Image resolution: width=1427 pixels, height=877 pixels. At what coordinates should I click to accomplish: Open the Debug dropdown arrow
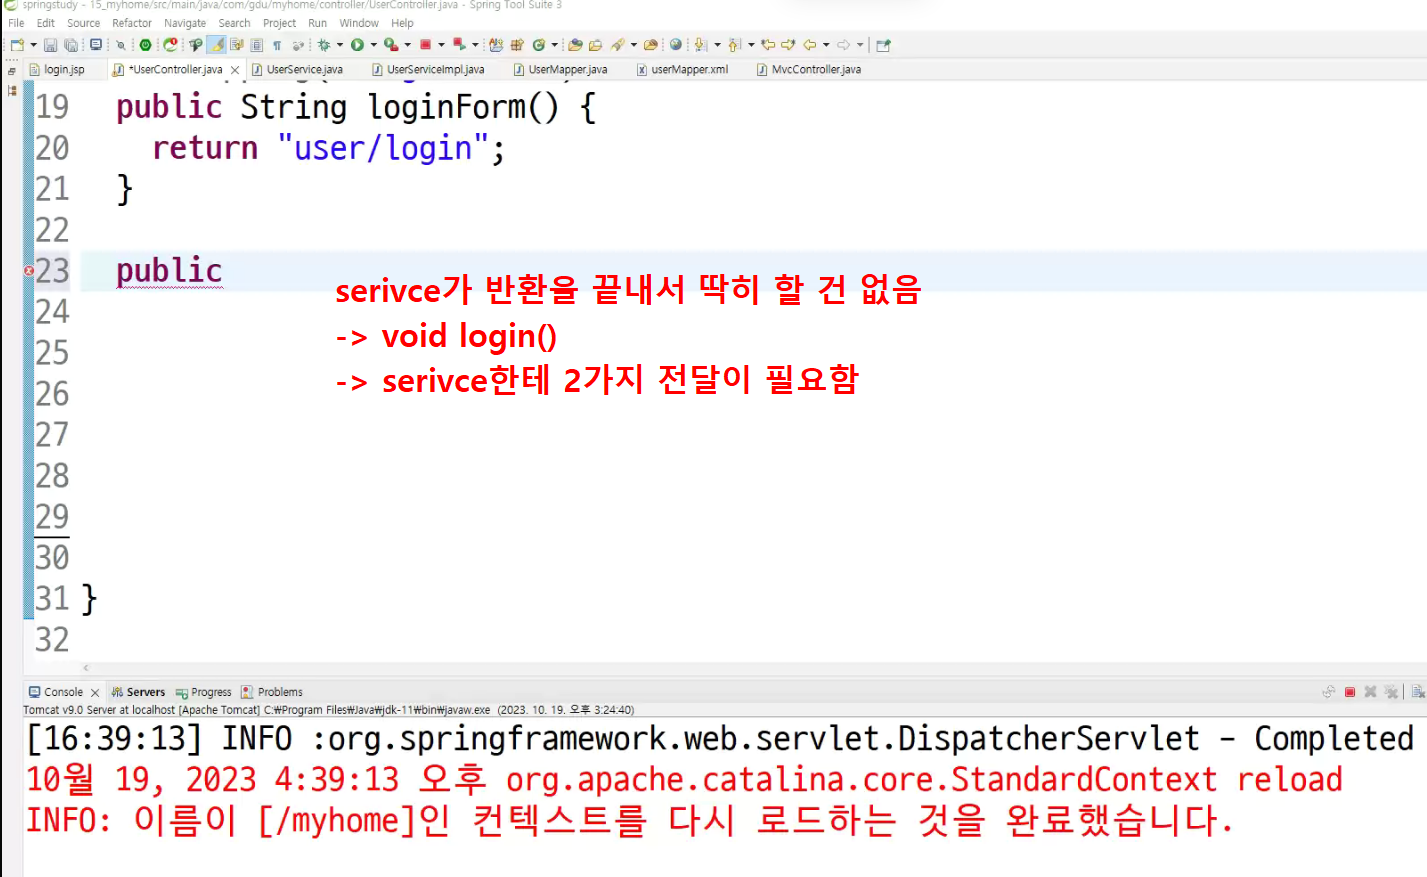pyautogui.click(x=340, y=45)
